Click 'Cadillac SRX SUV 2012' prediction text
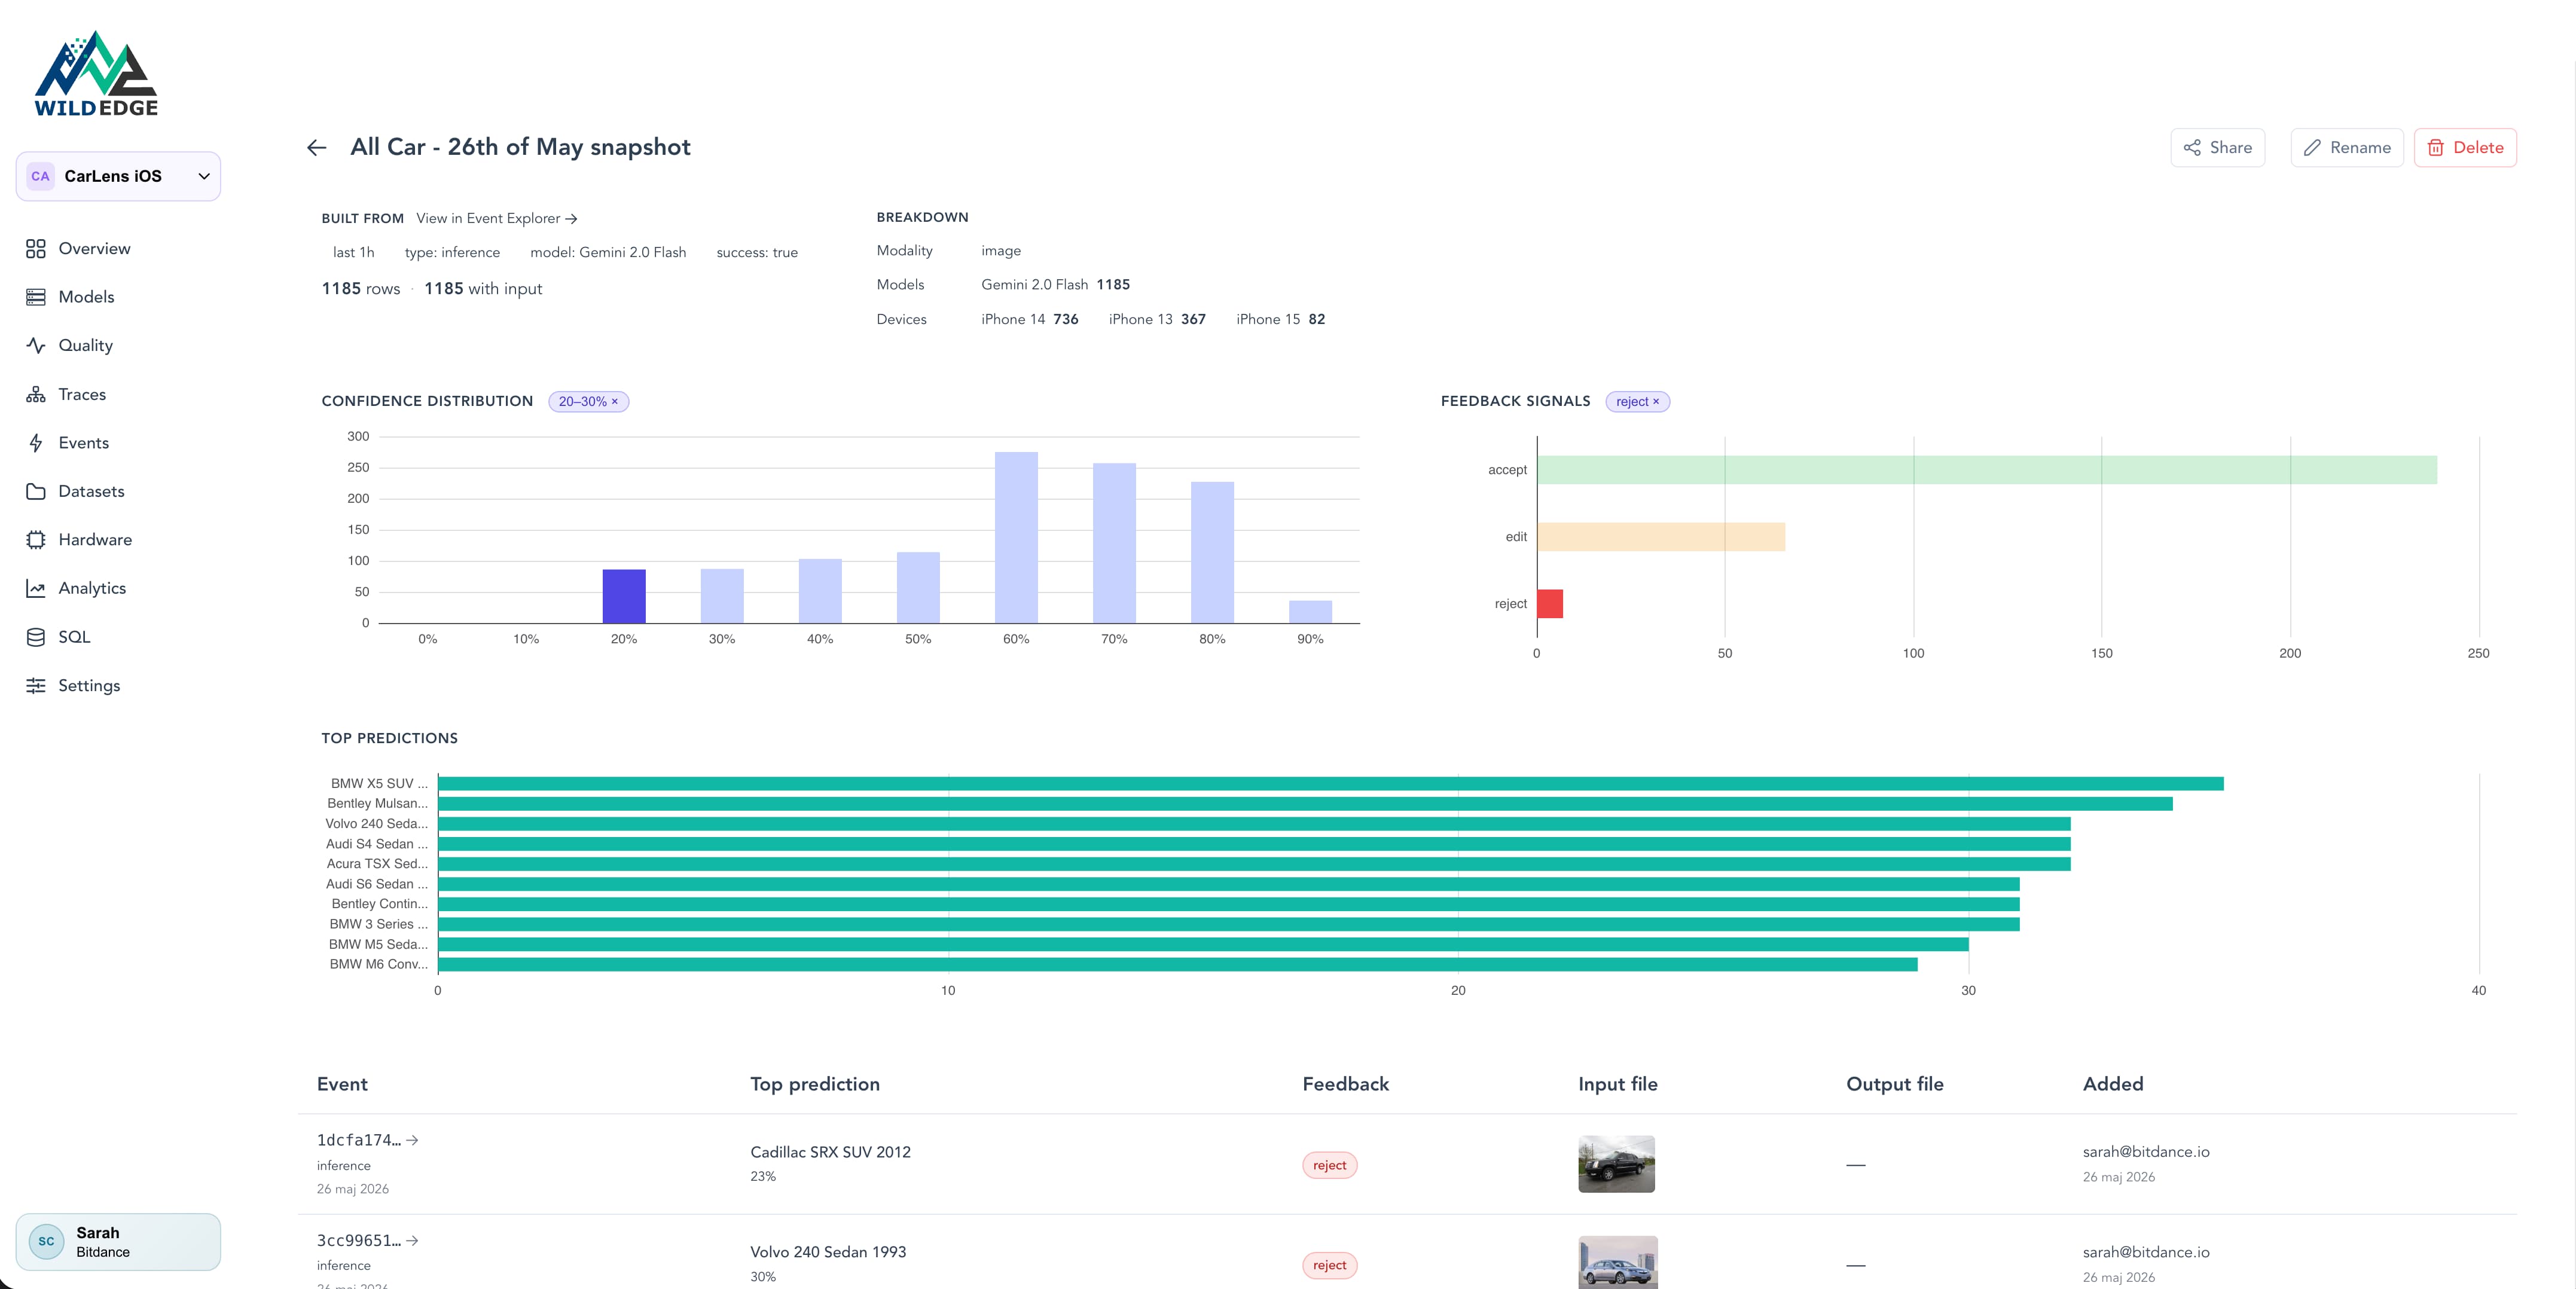This screenshot has width=2576, height=1289. tap(830, 1152)
